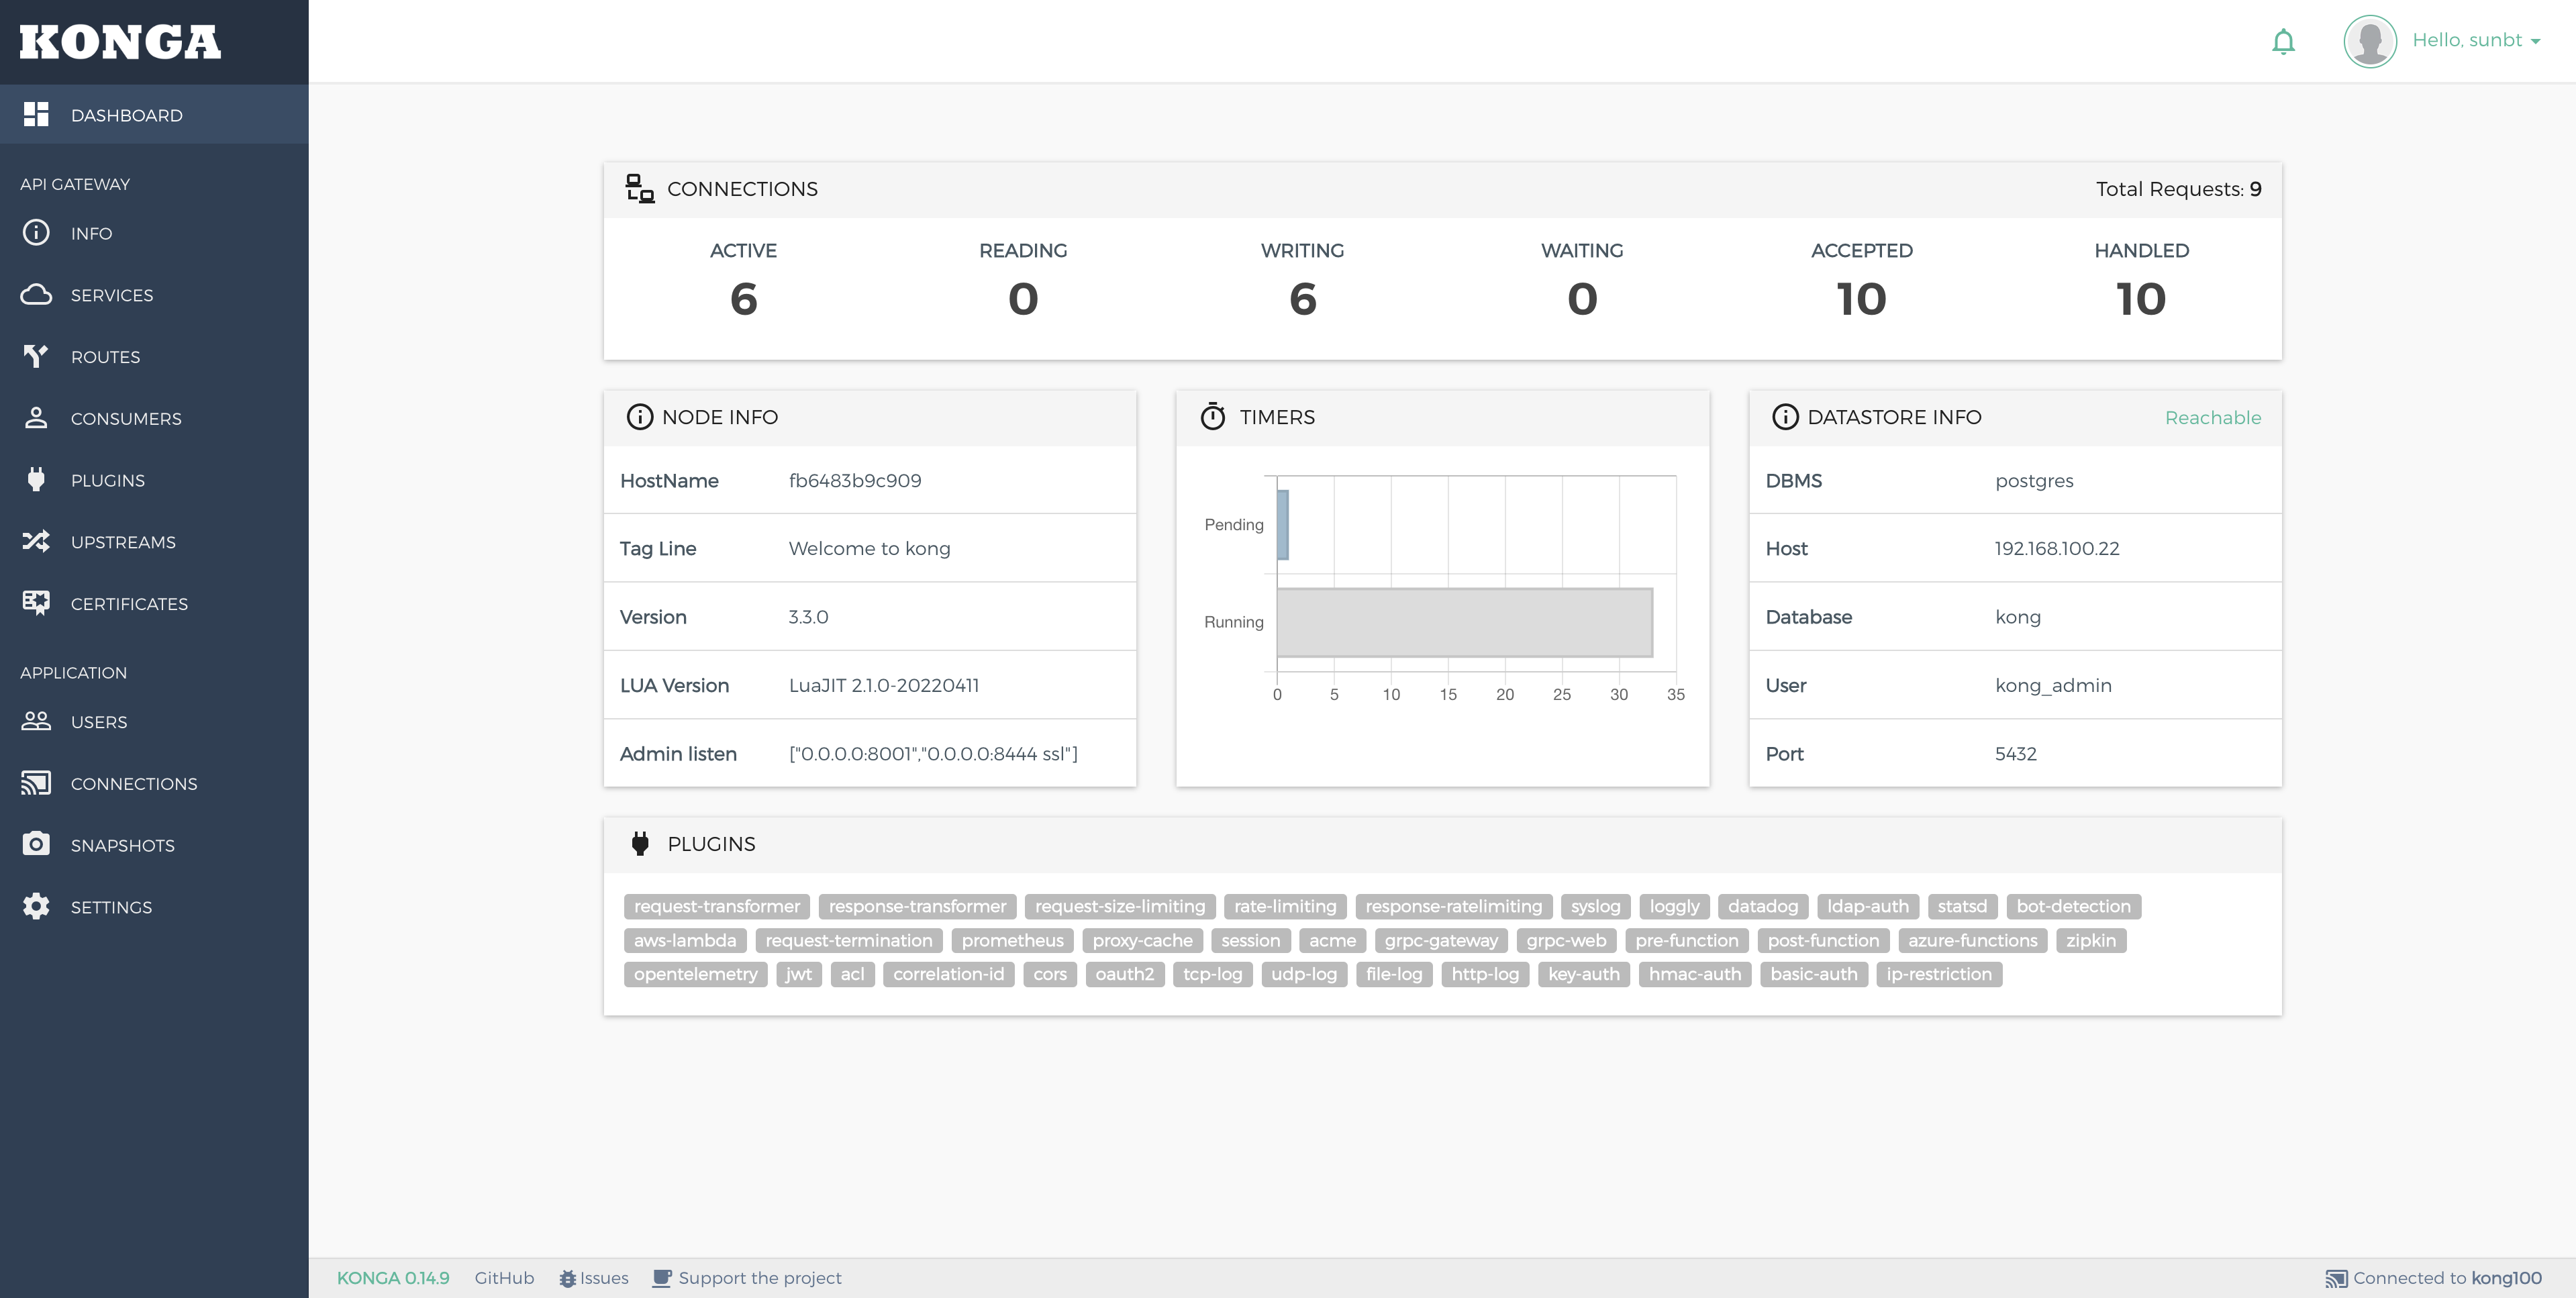Click the Upstreams shuffle icon
The width and height of the screenshot is (2576, 1298).
pyautogui.click(x=36, y=542)
